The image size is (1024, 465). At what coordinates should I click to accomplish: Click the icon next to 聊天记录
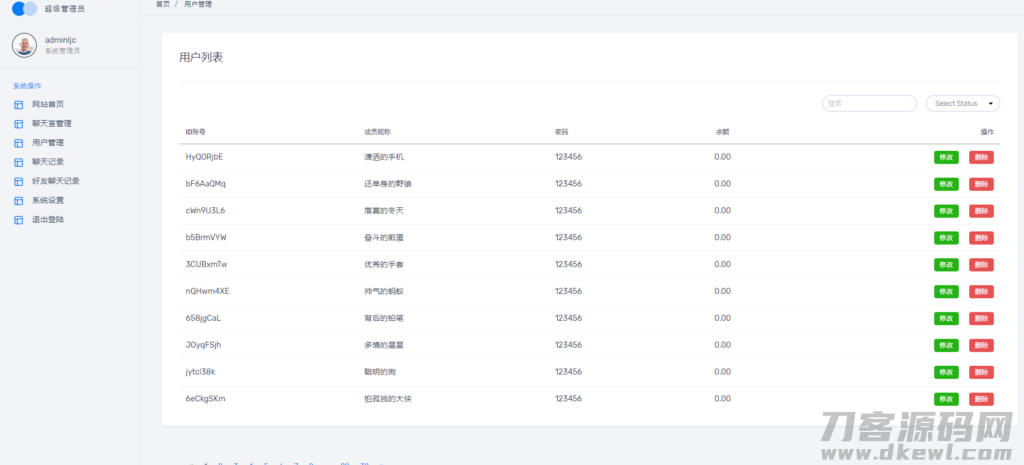click(x=18, y=162)
